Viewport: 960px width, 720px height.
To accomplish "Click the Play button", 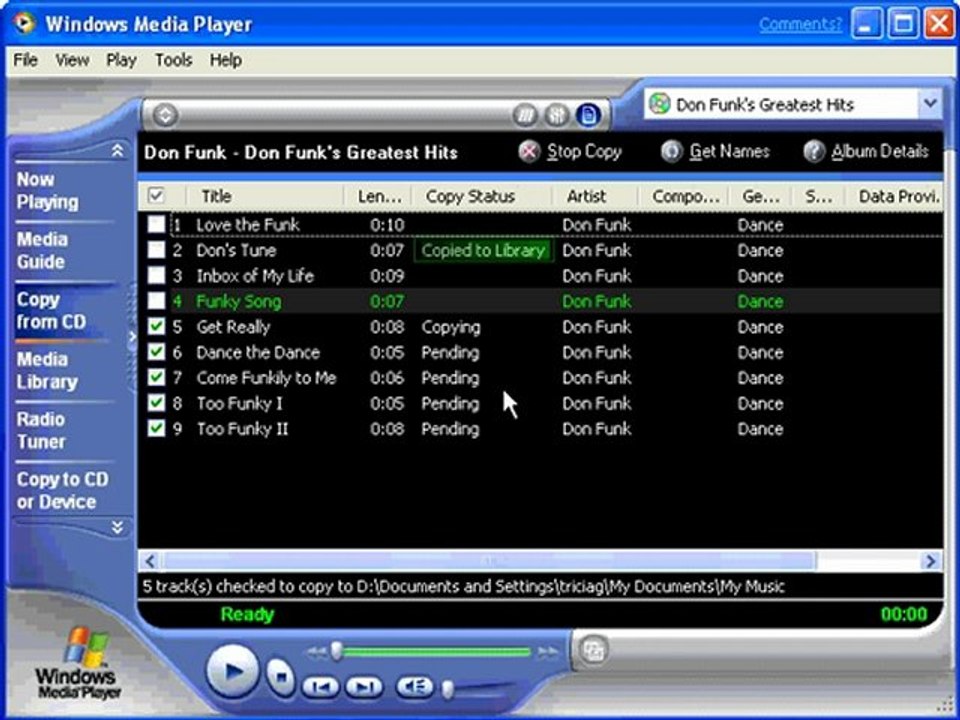I will point(232,672).
